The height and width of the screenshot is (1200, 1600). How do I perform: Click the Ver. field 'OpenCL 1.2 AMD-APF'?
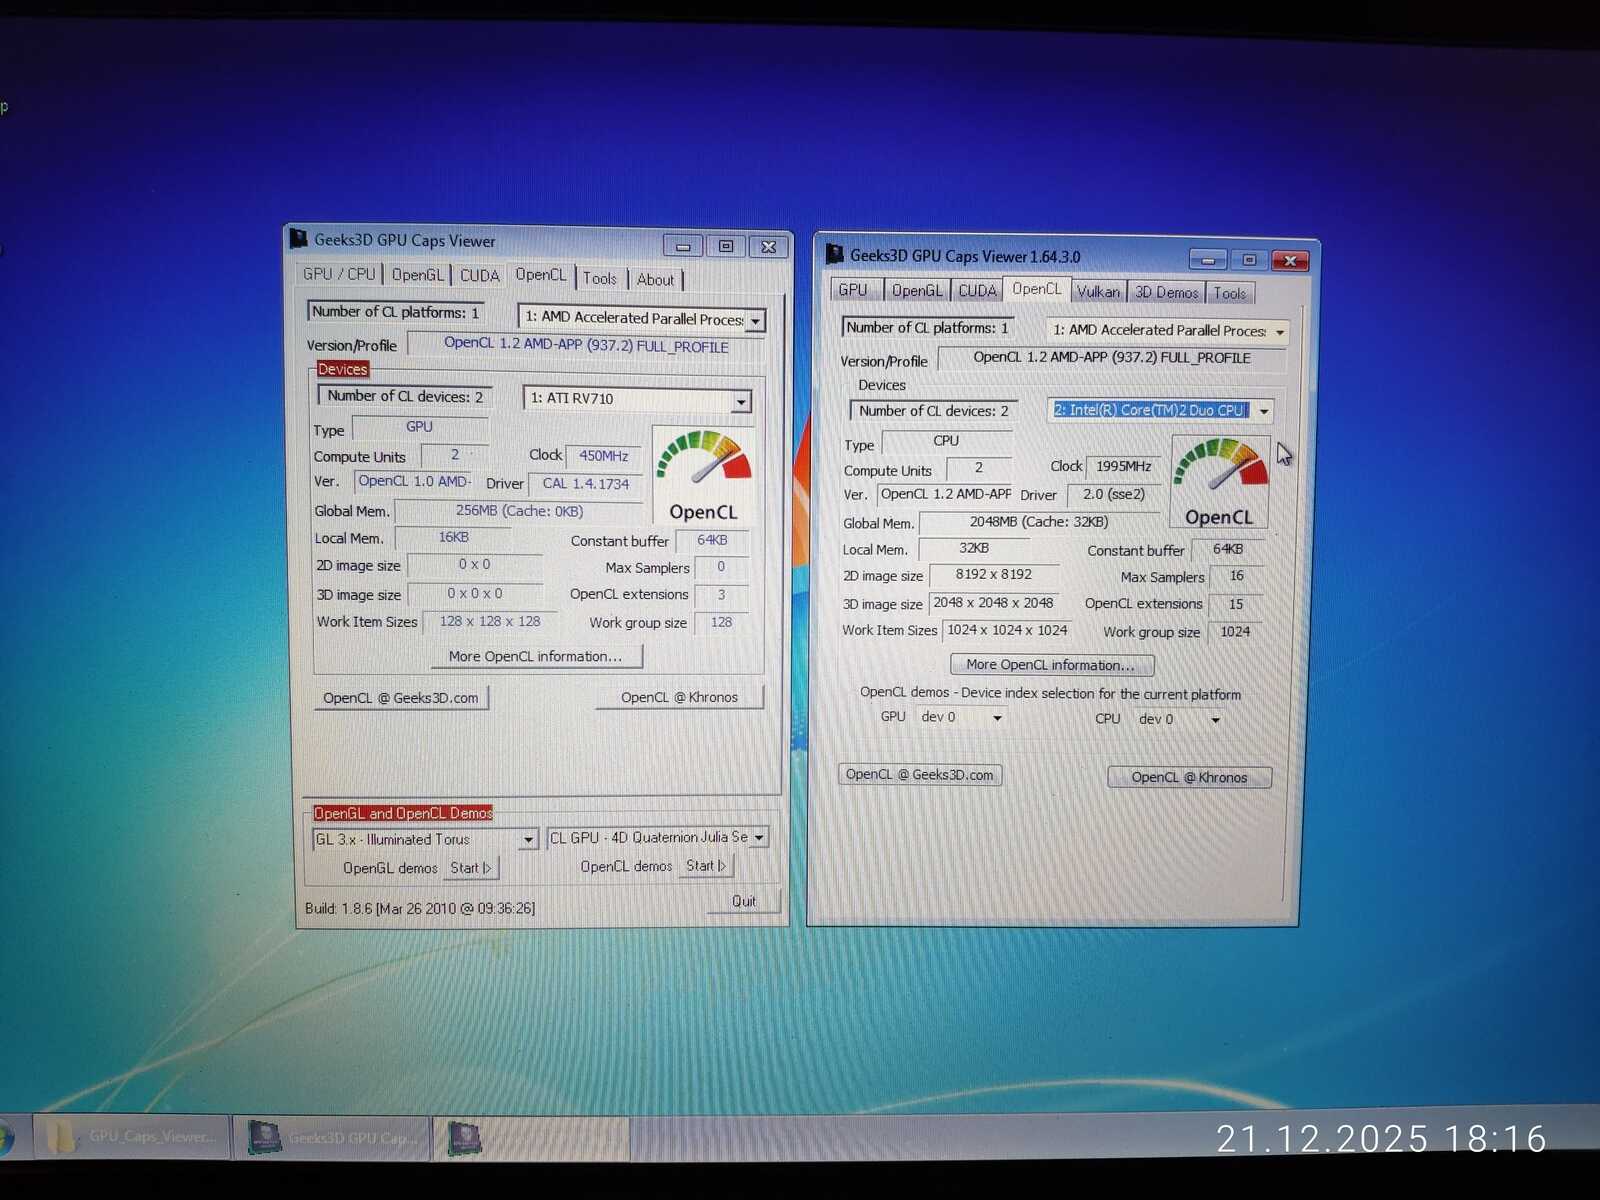946,494
